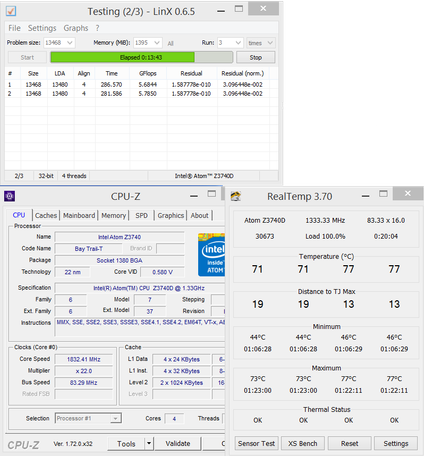Click the Stop button in LinX

point(256,57)
